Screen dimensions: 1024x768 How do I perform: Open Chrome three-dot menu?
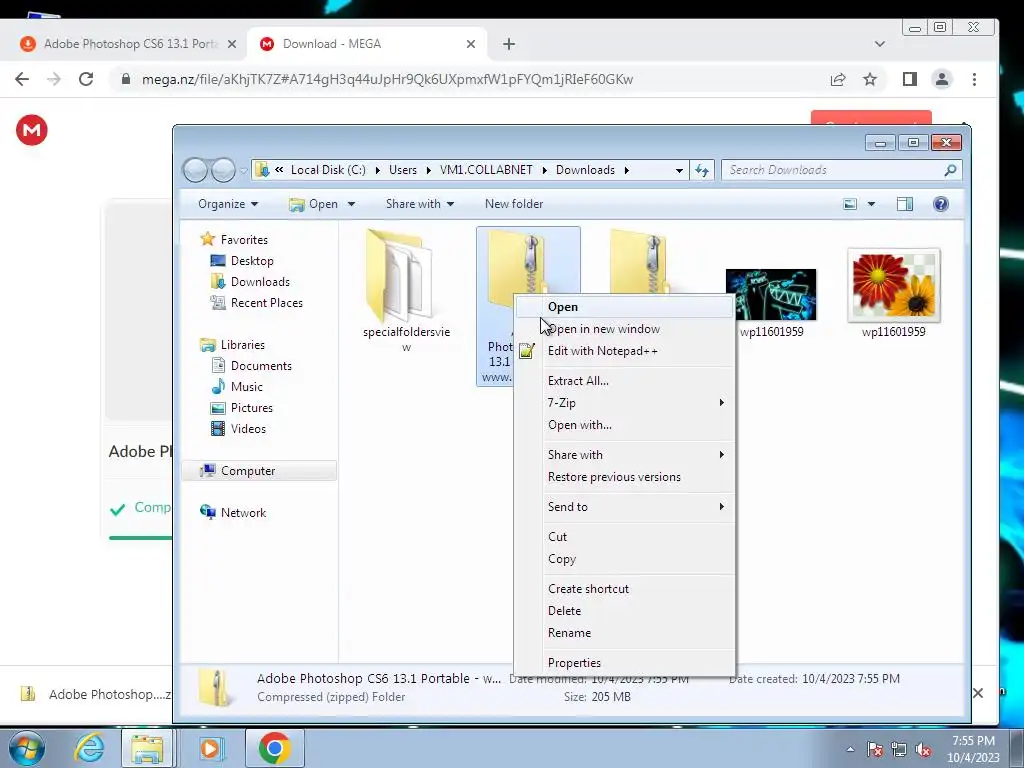coord(974,79)
